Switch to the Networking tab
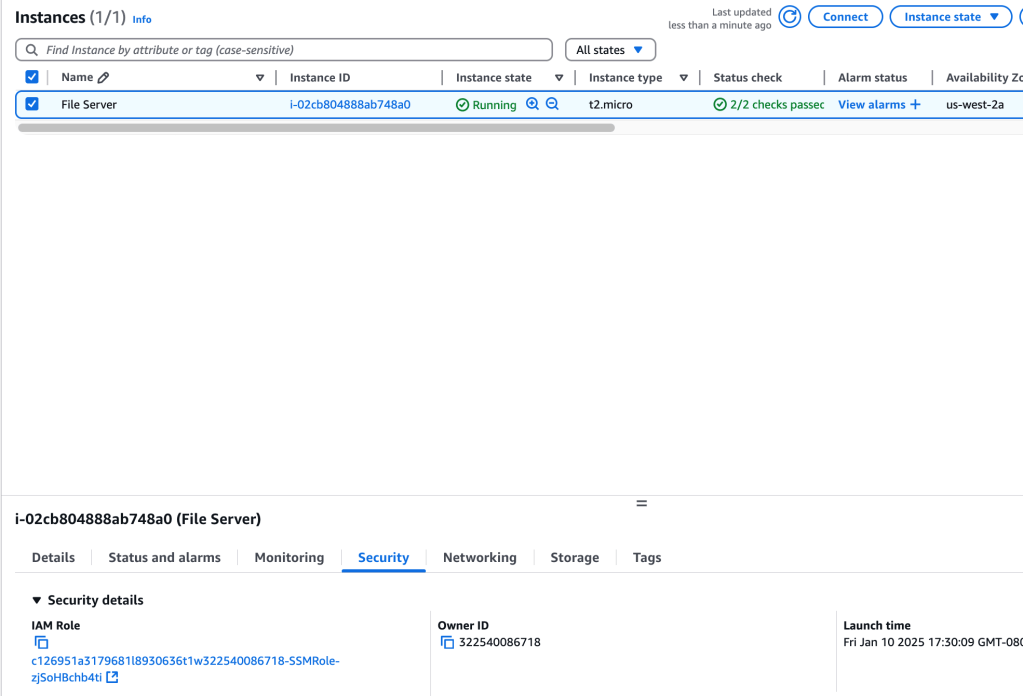Screen dimensions: 1023x696 pos(479,558)
